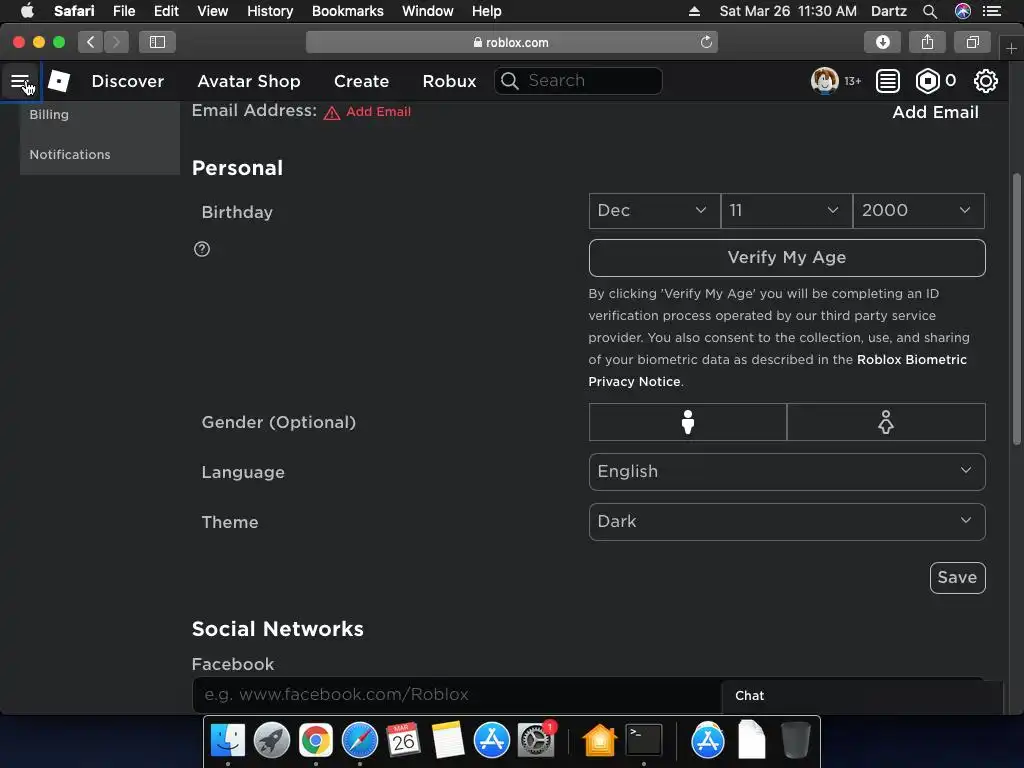This screenshot has height=768, width=1024.
Task: Open Siri from the menu bar
Action: 963,11
